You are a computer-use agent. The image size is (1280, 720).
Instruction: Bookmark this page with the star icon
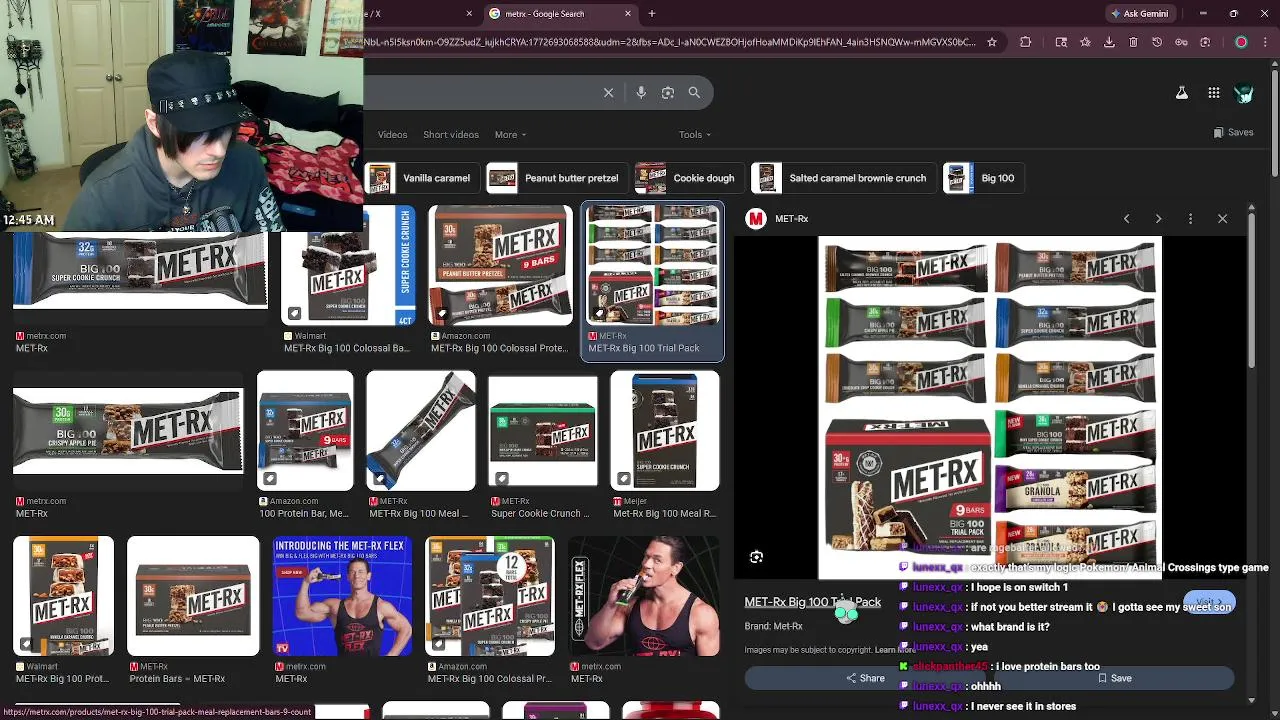(x=991, y=42)
